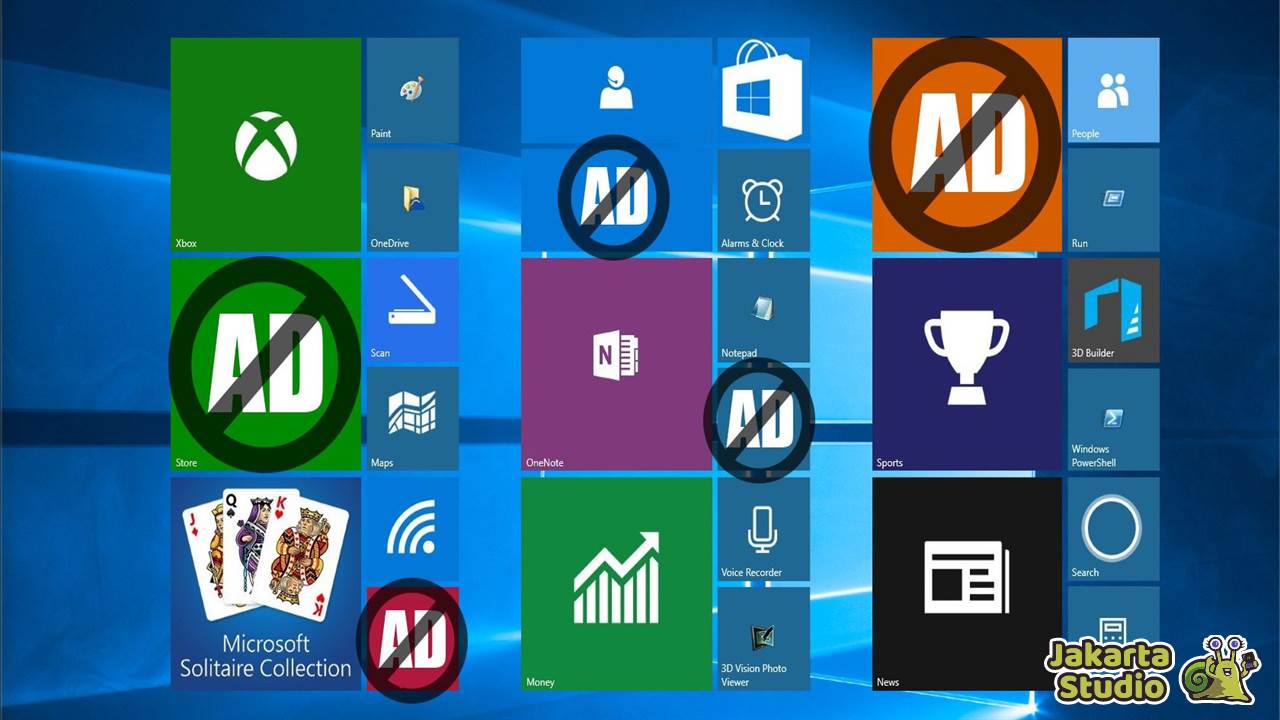
Task: Open the green Money tile
Action: [616, 583]
